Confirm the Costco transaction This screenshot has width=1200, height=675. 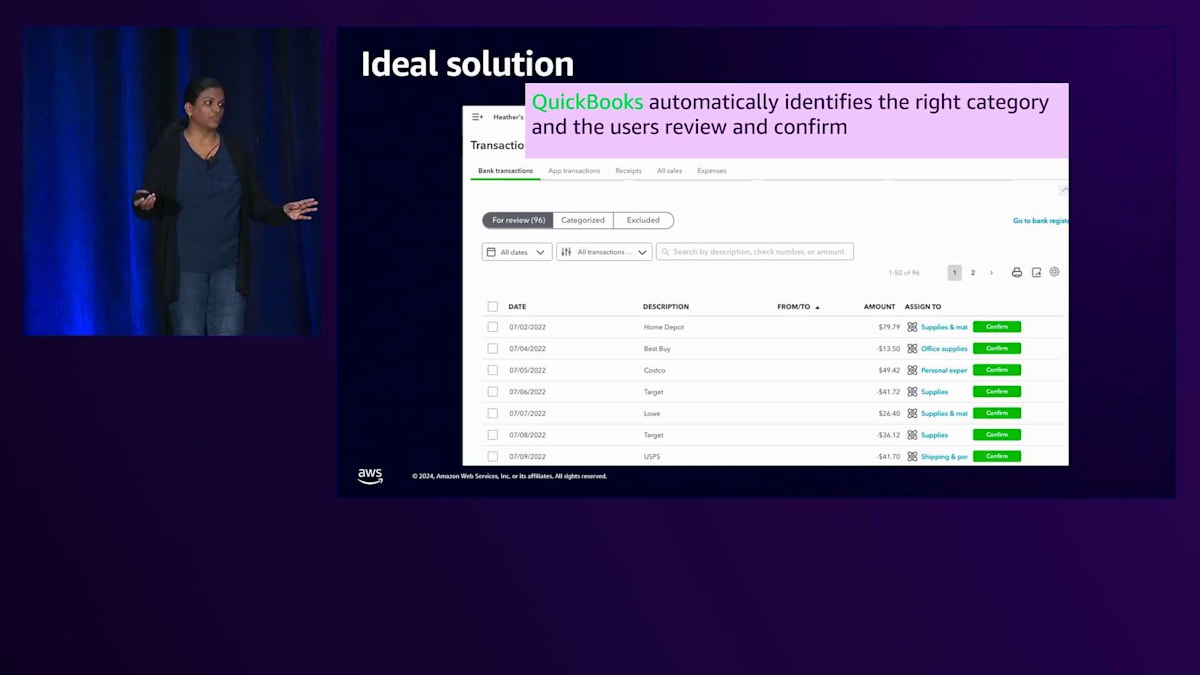997,370
